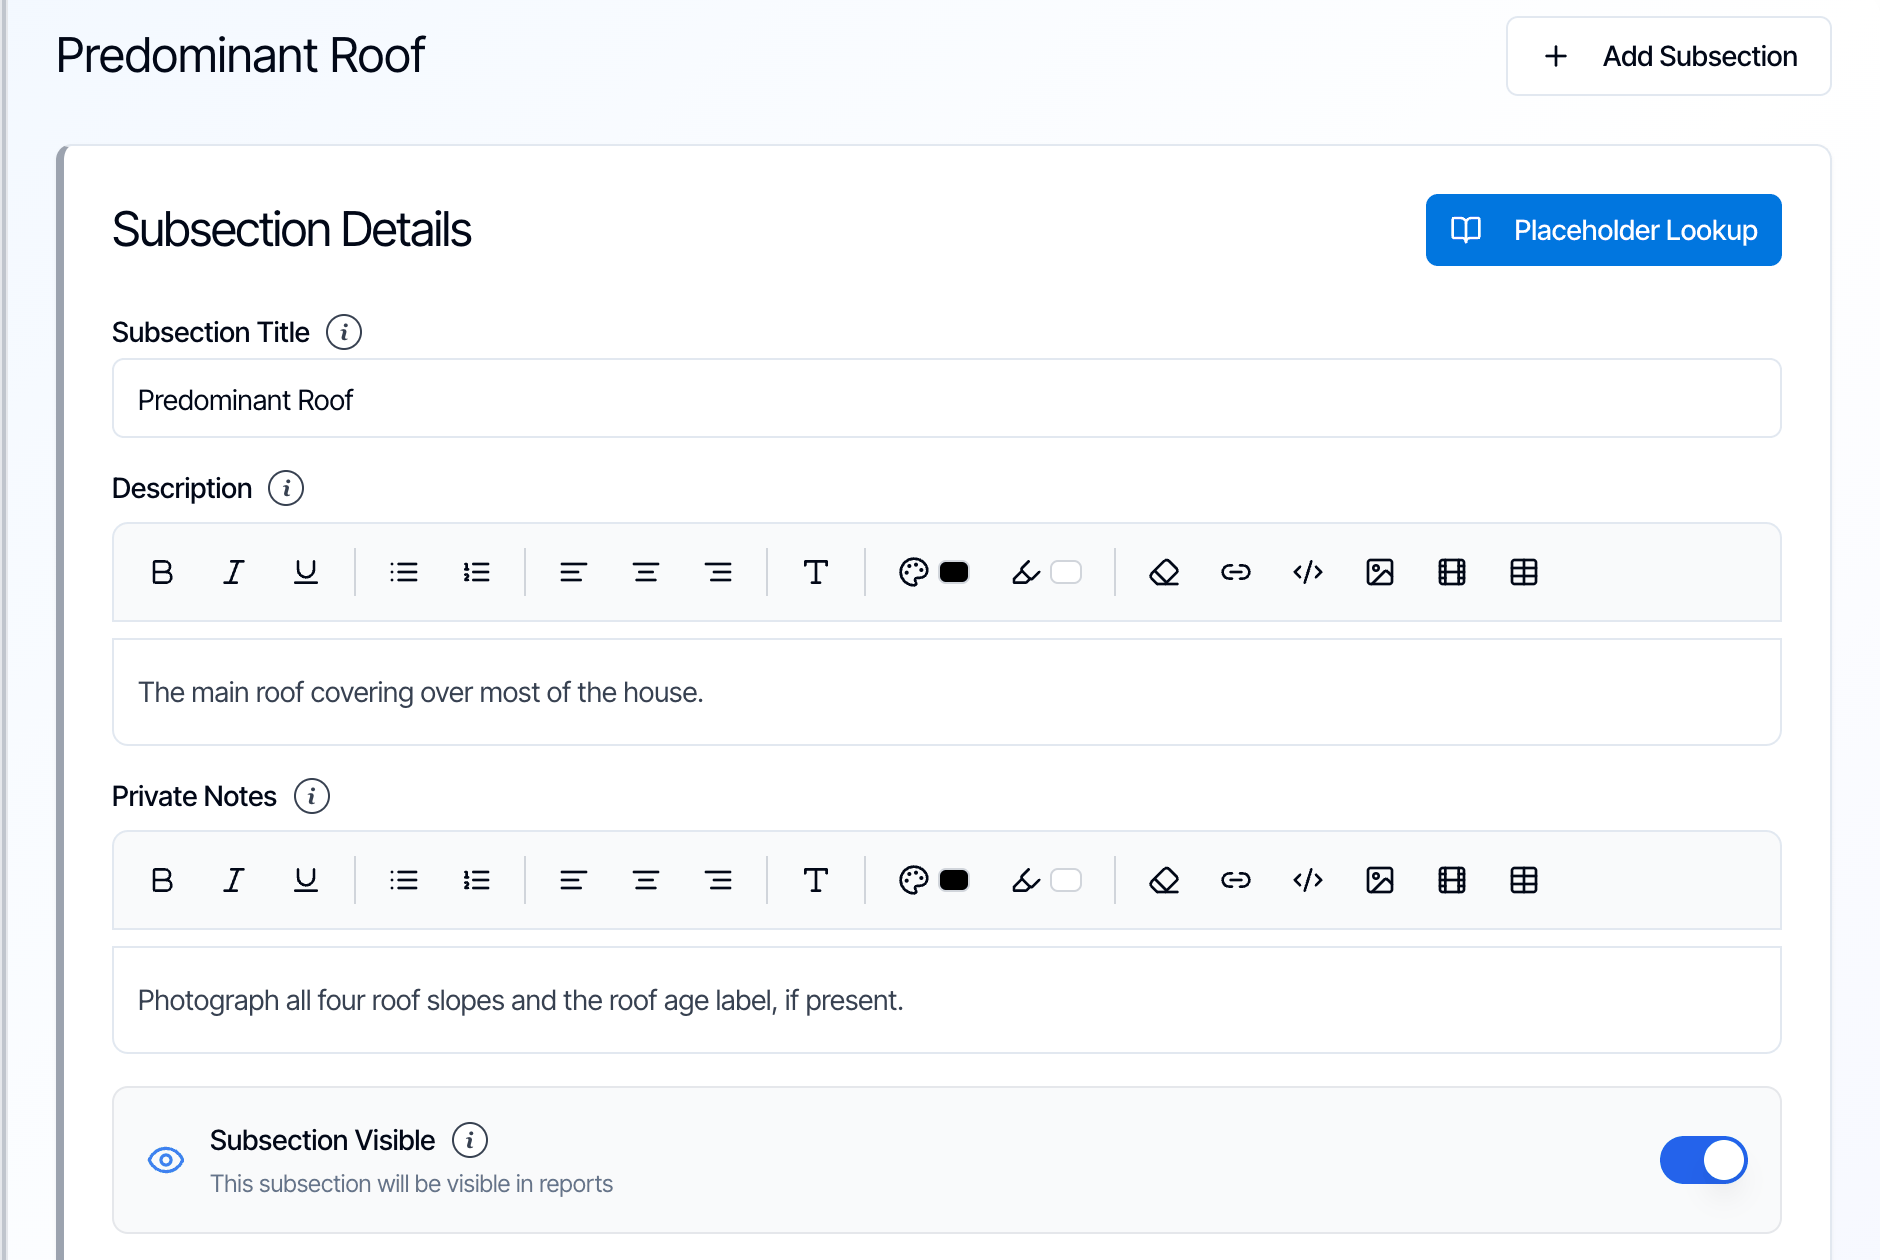Toggle Italic in the Description toolbar
Viewport: 1880px width, 1260px height.
point(234,572)
